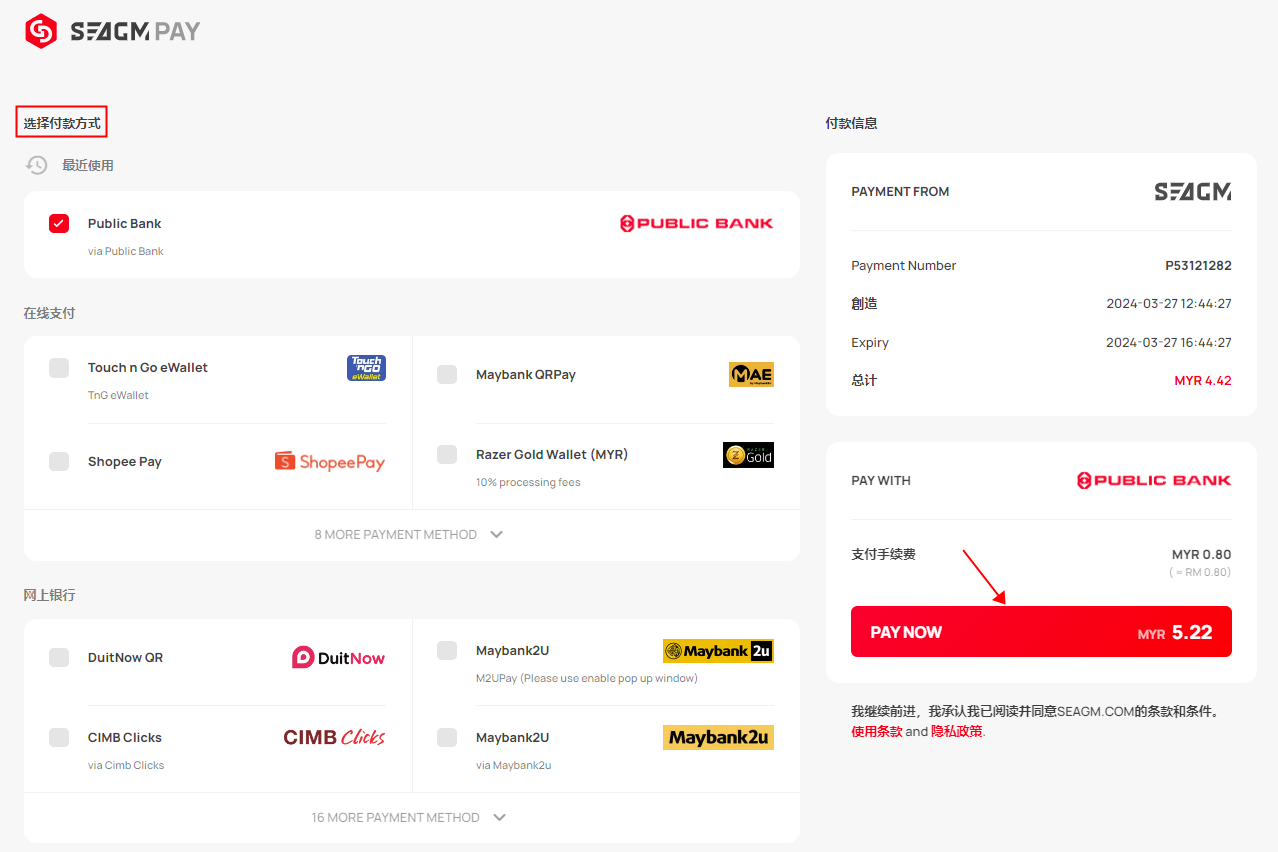Click the 在线支付 section heading
The height and width of the screenshot is (852, 1278).
[49, 313]
